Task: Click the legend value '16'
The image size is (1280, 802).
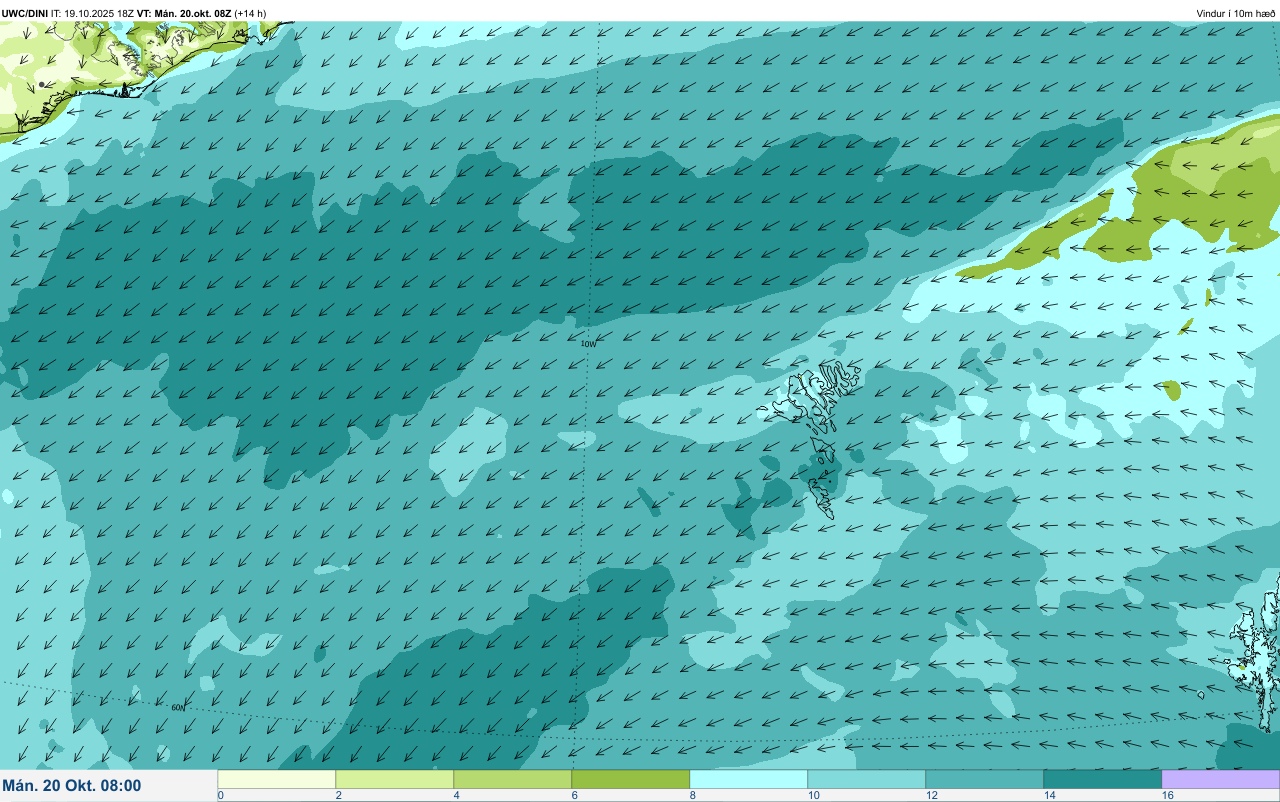Action: [x=1167, y=795]
